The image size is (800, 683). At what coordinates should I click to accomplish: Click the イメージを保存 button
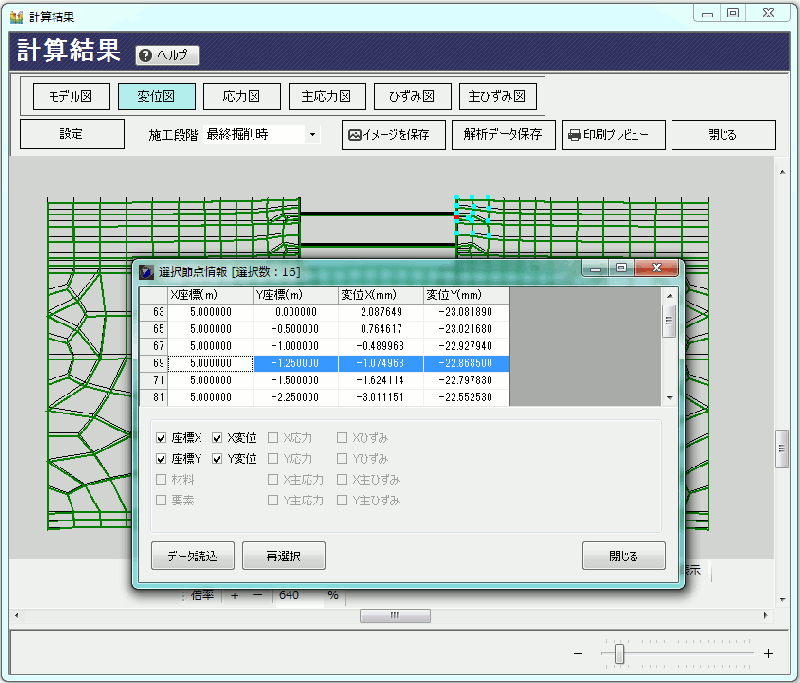(x=393, y=135)
